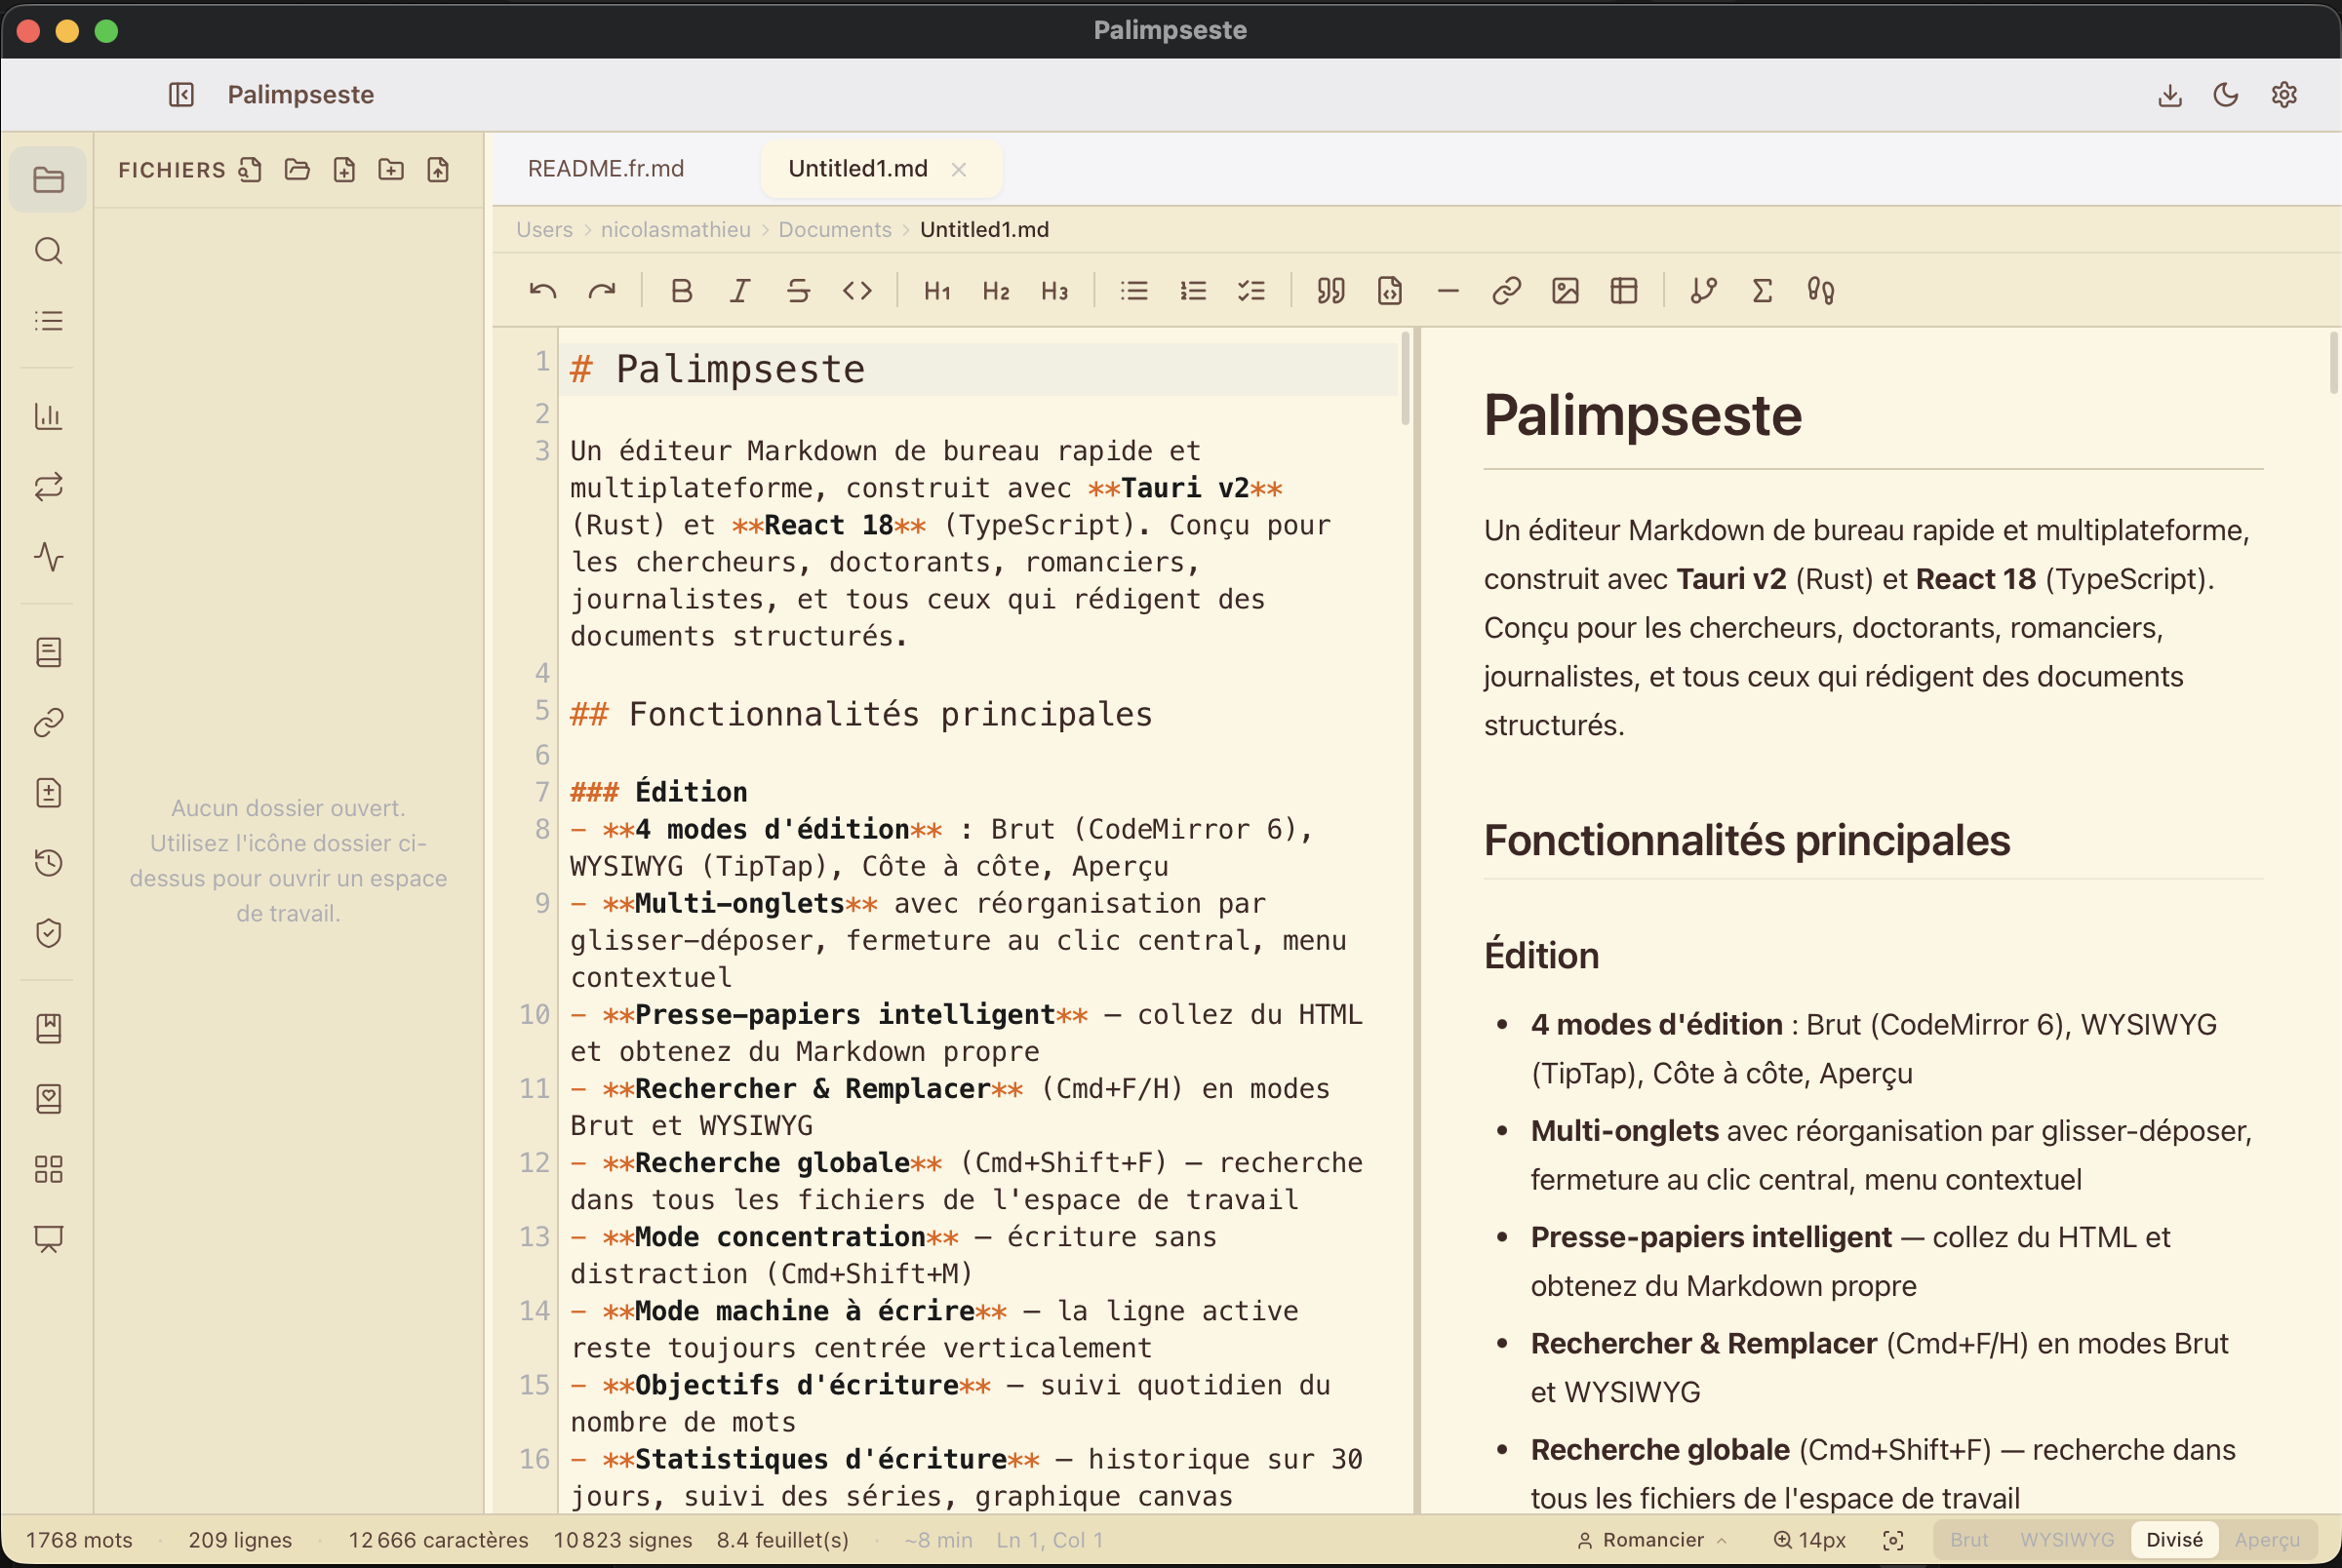The height and width of the screenshot is (1568, 2342).
Task: Open the activity pulse panel
Action: point(48,556)
